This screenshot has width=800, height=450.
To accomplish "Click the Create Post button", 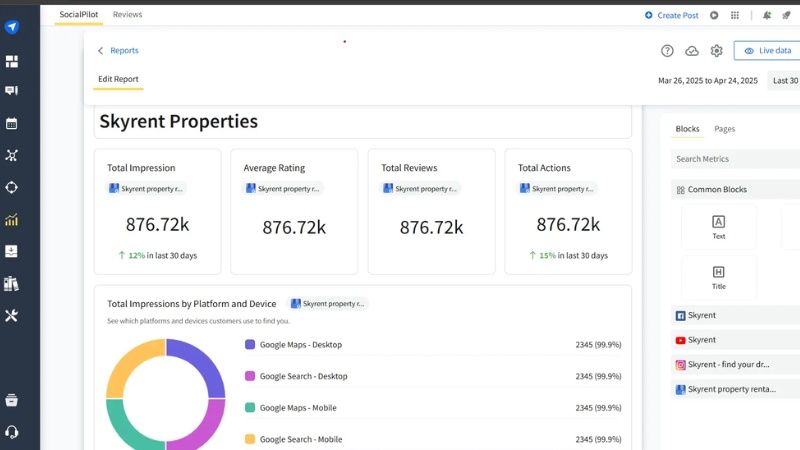I will tap(671, 15).
